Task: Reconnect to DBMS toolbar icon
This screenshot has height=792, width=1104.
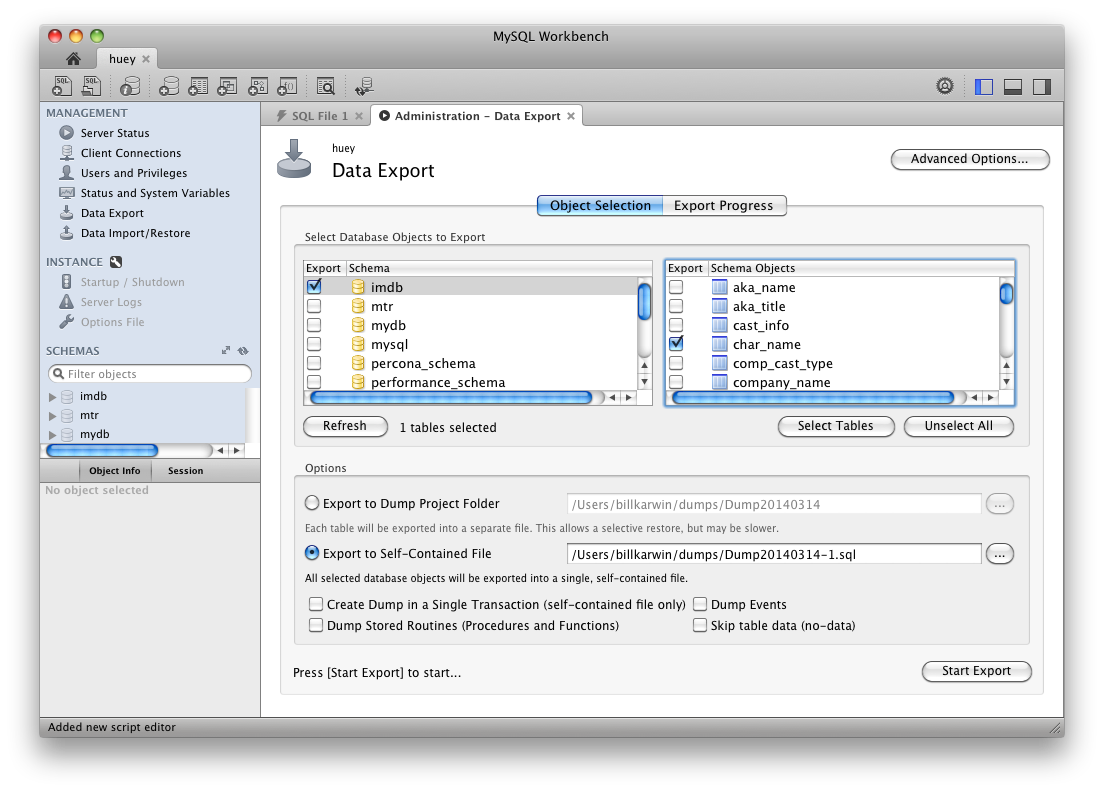Action: click(364, 86)
